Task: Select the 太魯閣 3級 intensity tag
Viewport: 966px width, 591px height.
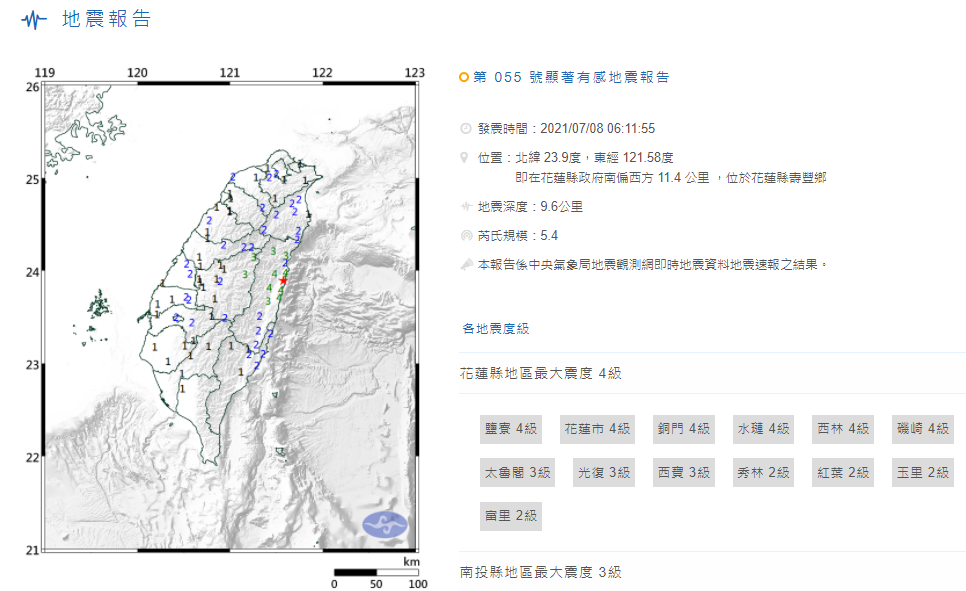Action: click(518, 473)
